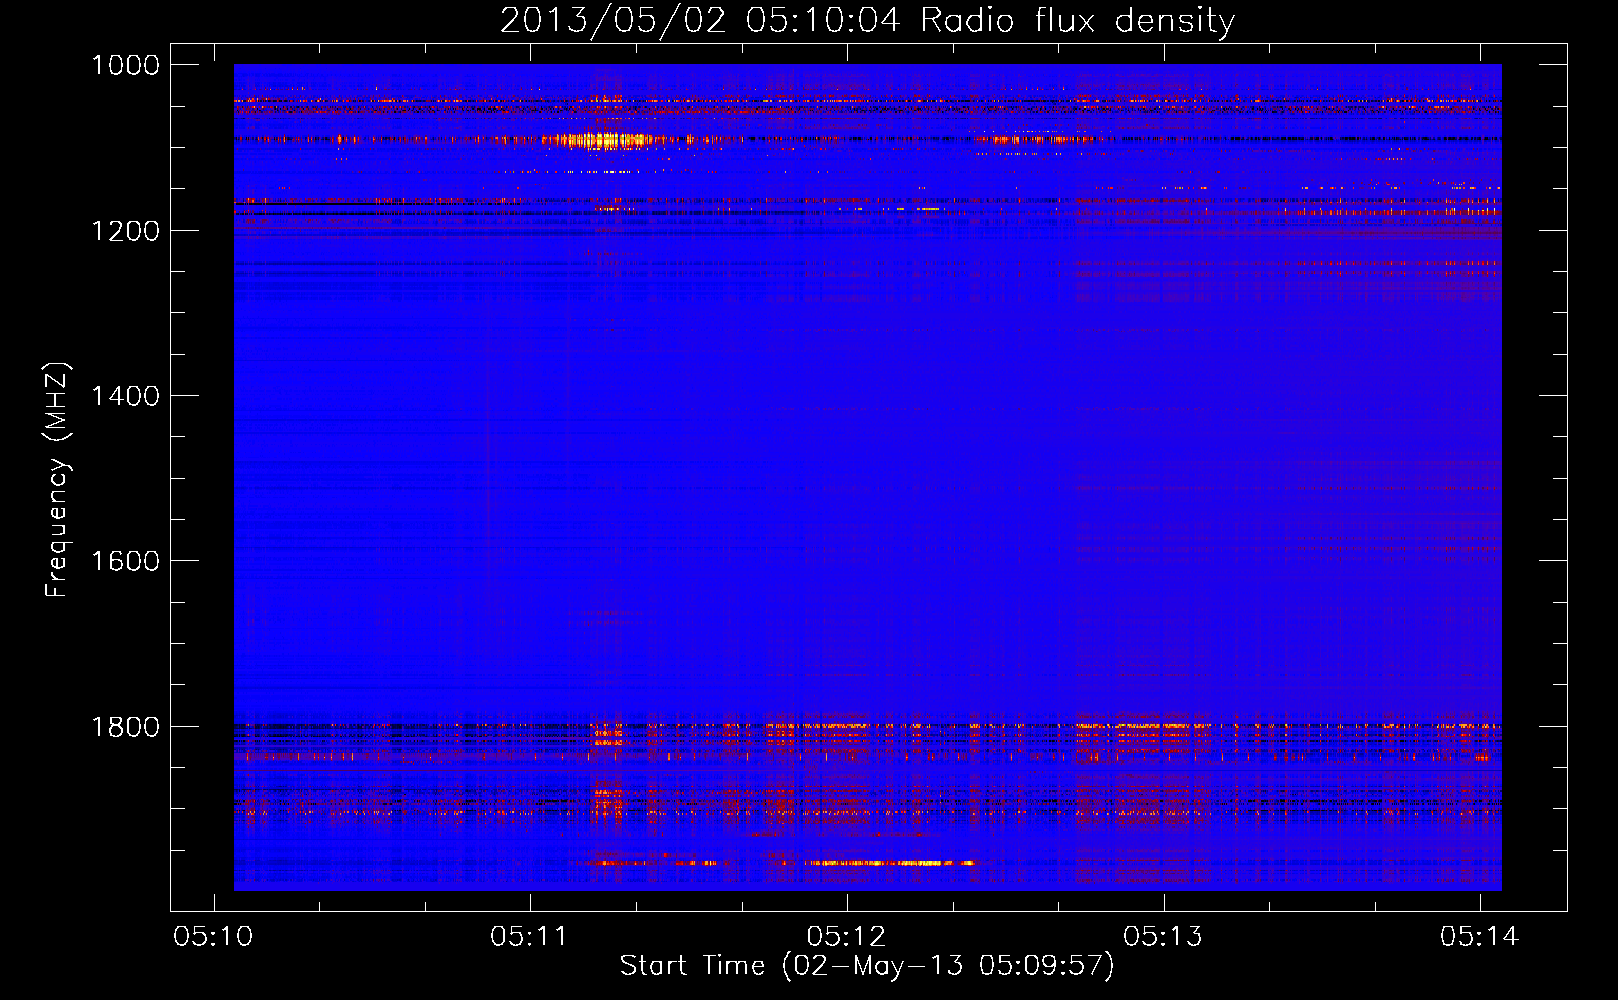Click the bright yellow burst near 1090 MHz at 05:11
Screen dimensions: 1618x1000
click(x=607, y=140)
